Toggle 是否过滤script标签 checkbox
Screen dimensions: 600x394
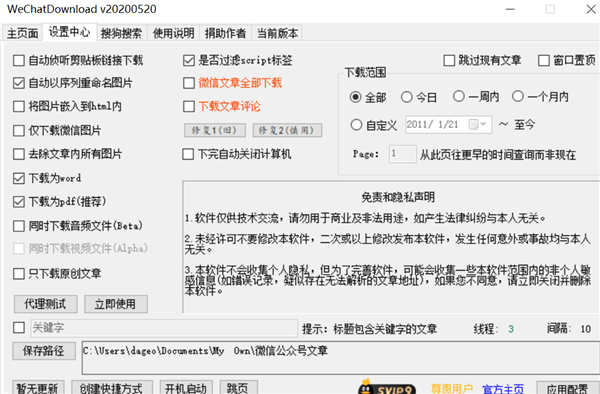click(x=189, y=60)
